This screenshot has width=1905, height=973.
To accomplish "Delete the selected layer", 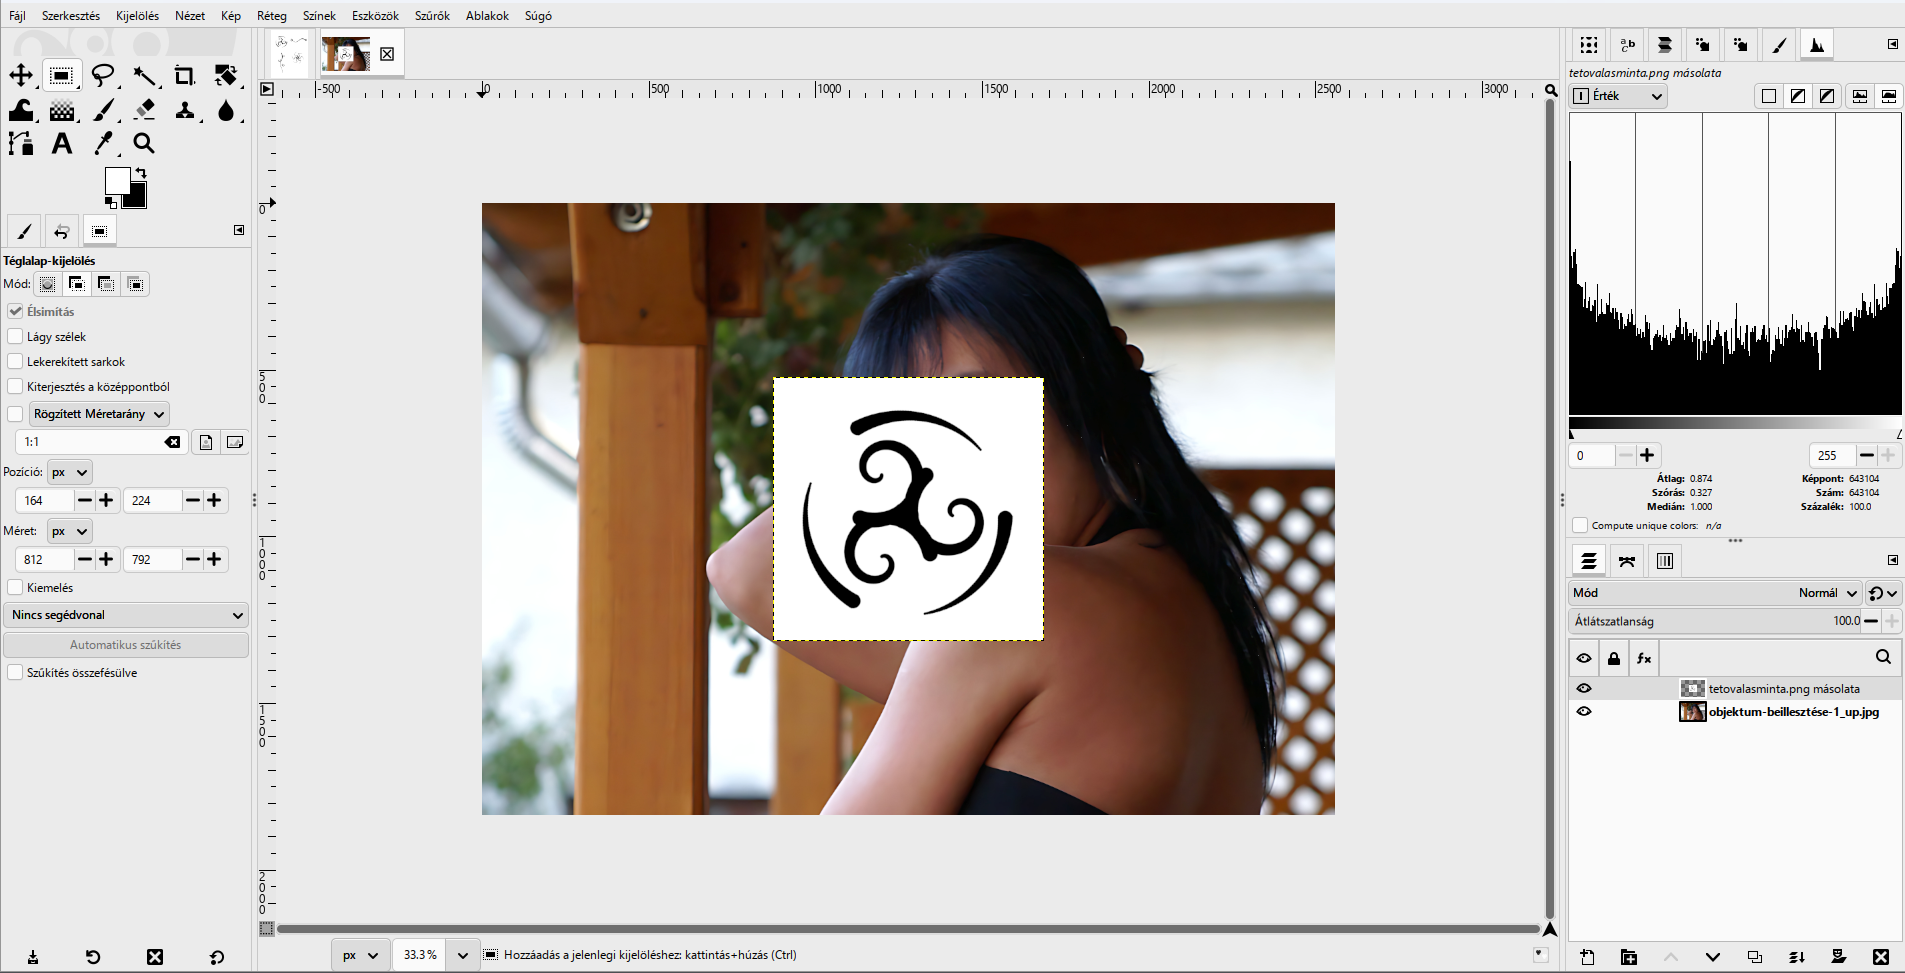I will [1881, 957].
